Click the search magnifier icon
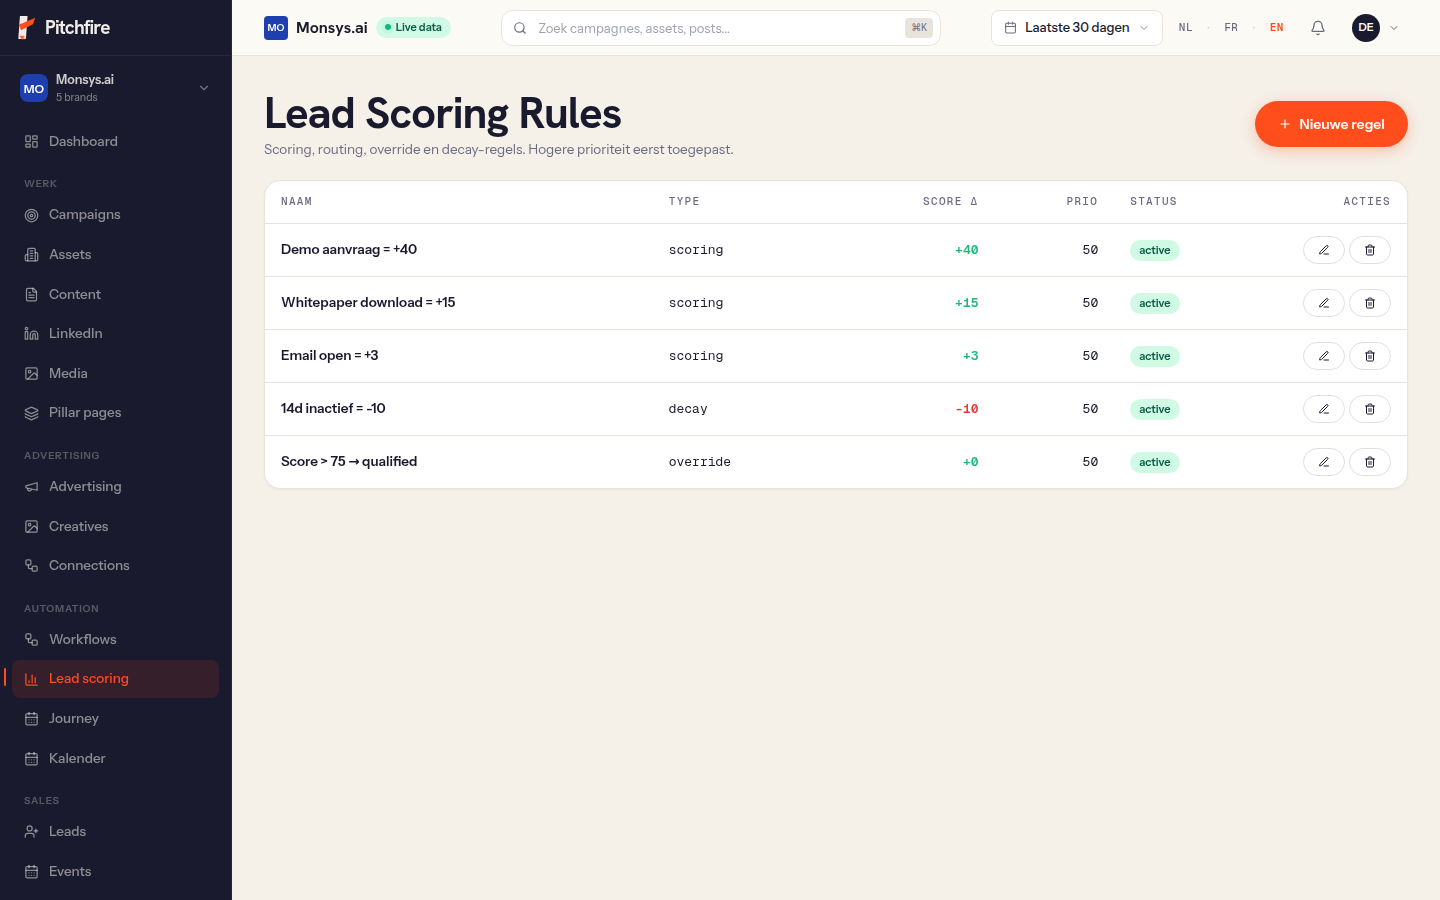The image size is (1440, 900). pyautogui.click(x=520, y=28)
